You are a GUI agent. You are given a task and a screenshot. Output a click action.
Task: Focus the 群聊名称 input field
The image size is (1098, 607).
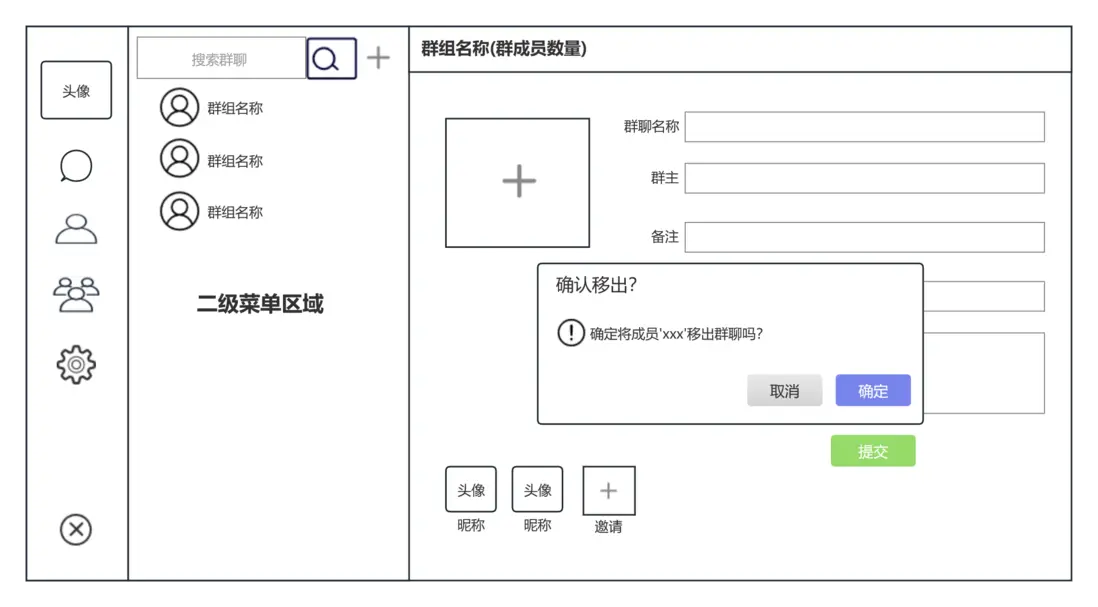point(864,127)
